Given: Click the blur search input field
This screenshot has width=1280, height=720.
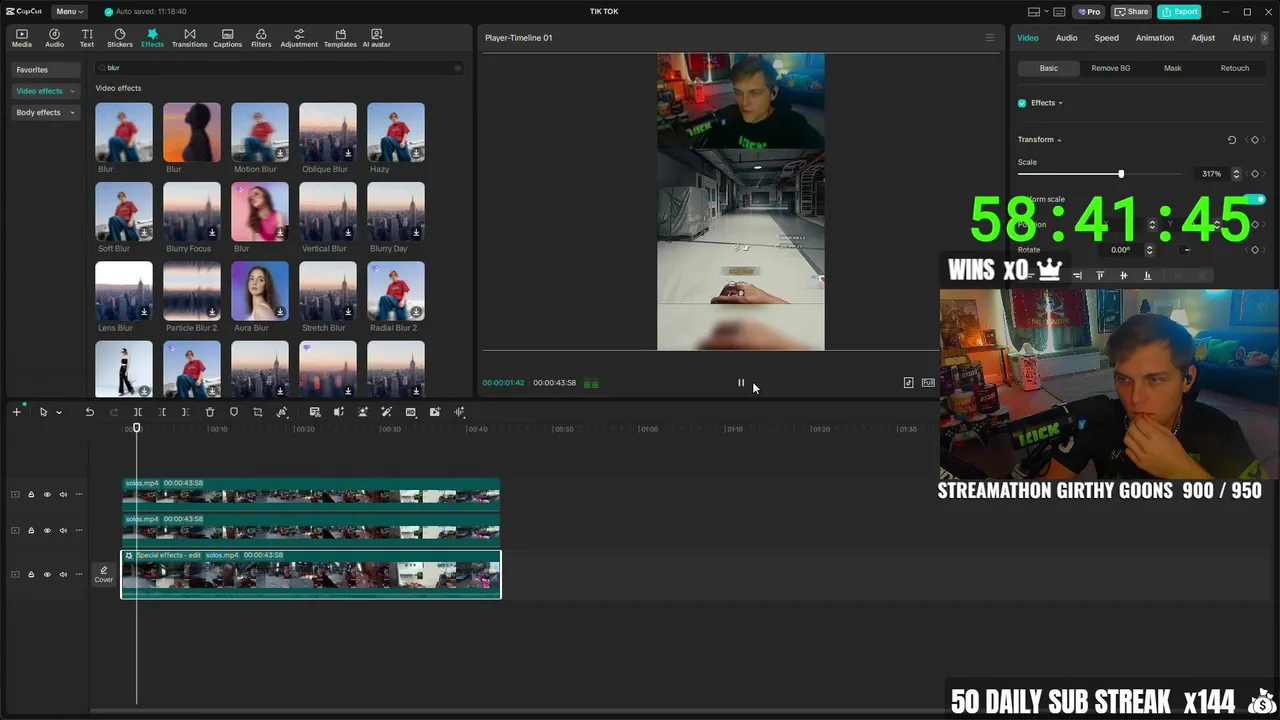Looking at the screenshot, I should click(278, 68).
